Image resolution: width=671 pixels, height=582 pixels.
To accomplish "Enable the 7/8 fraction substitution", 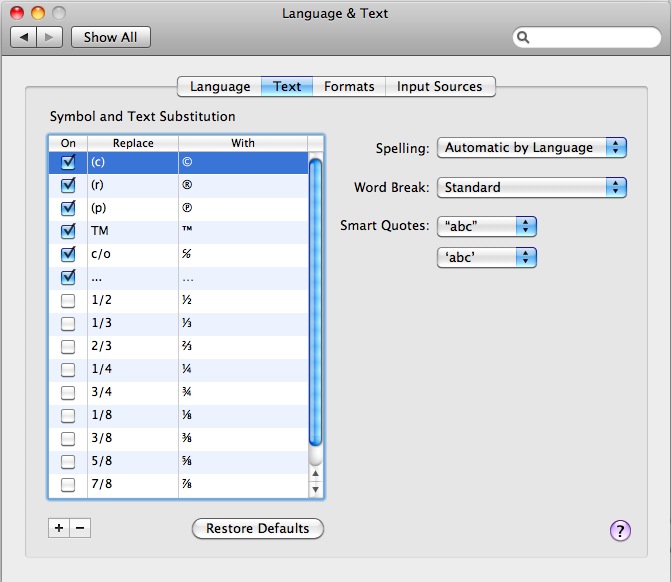I will [68, 485].
